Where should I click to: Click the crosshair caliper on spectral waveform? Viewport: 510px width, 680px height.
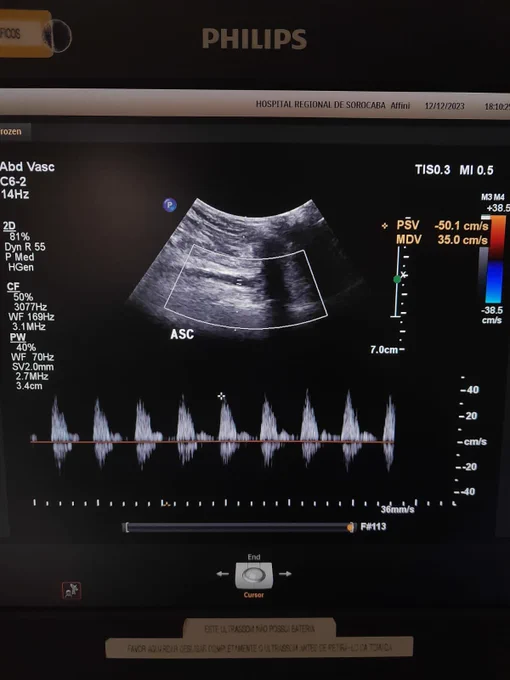point(222,396)
